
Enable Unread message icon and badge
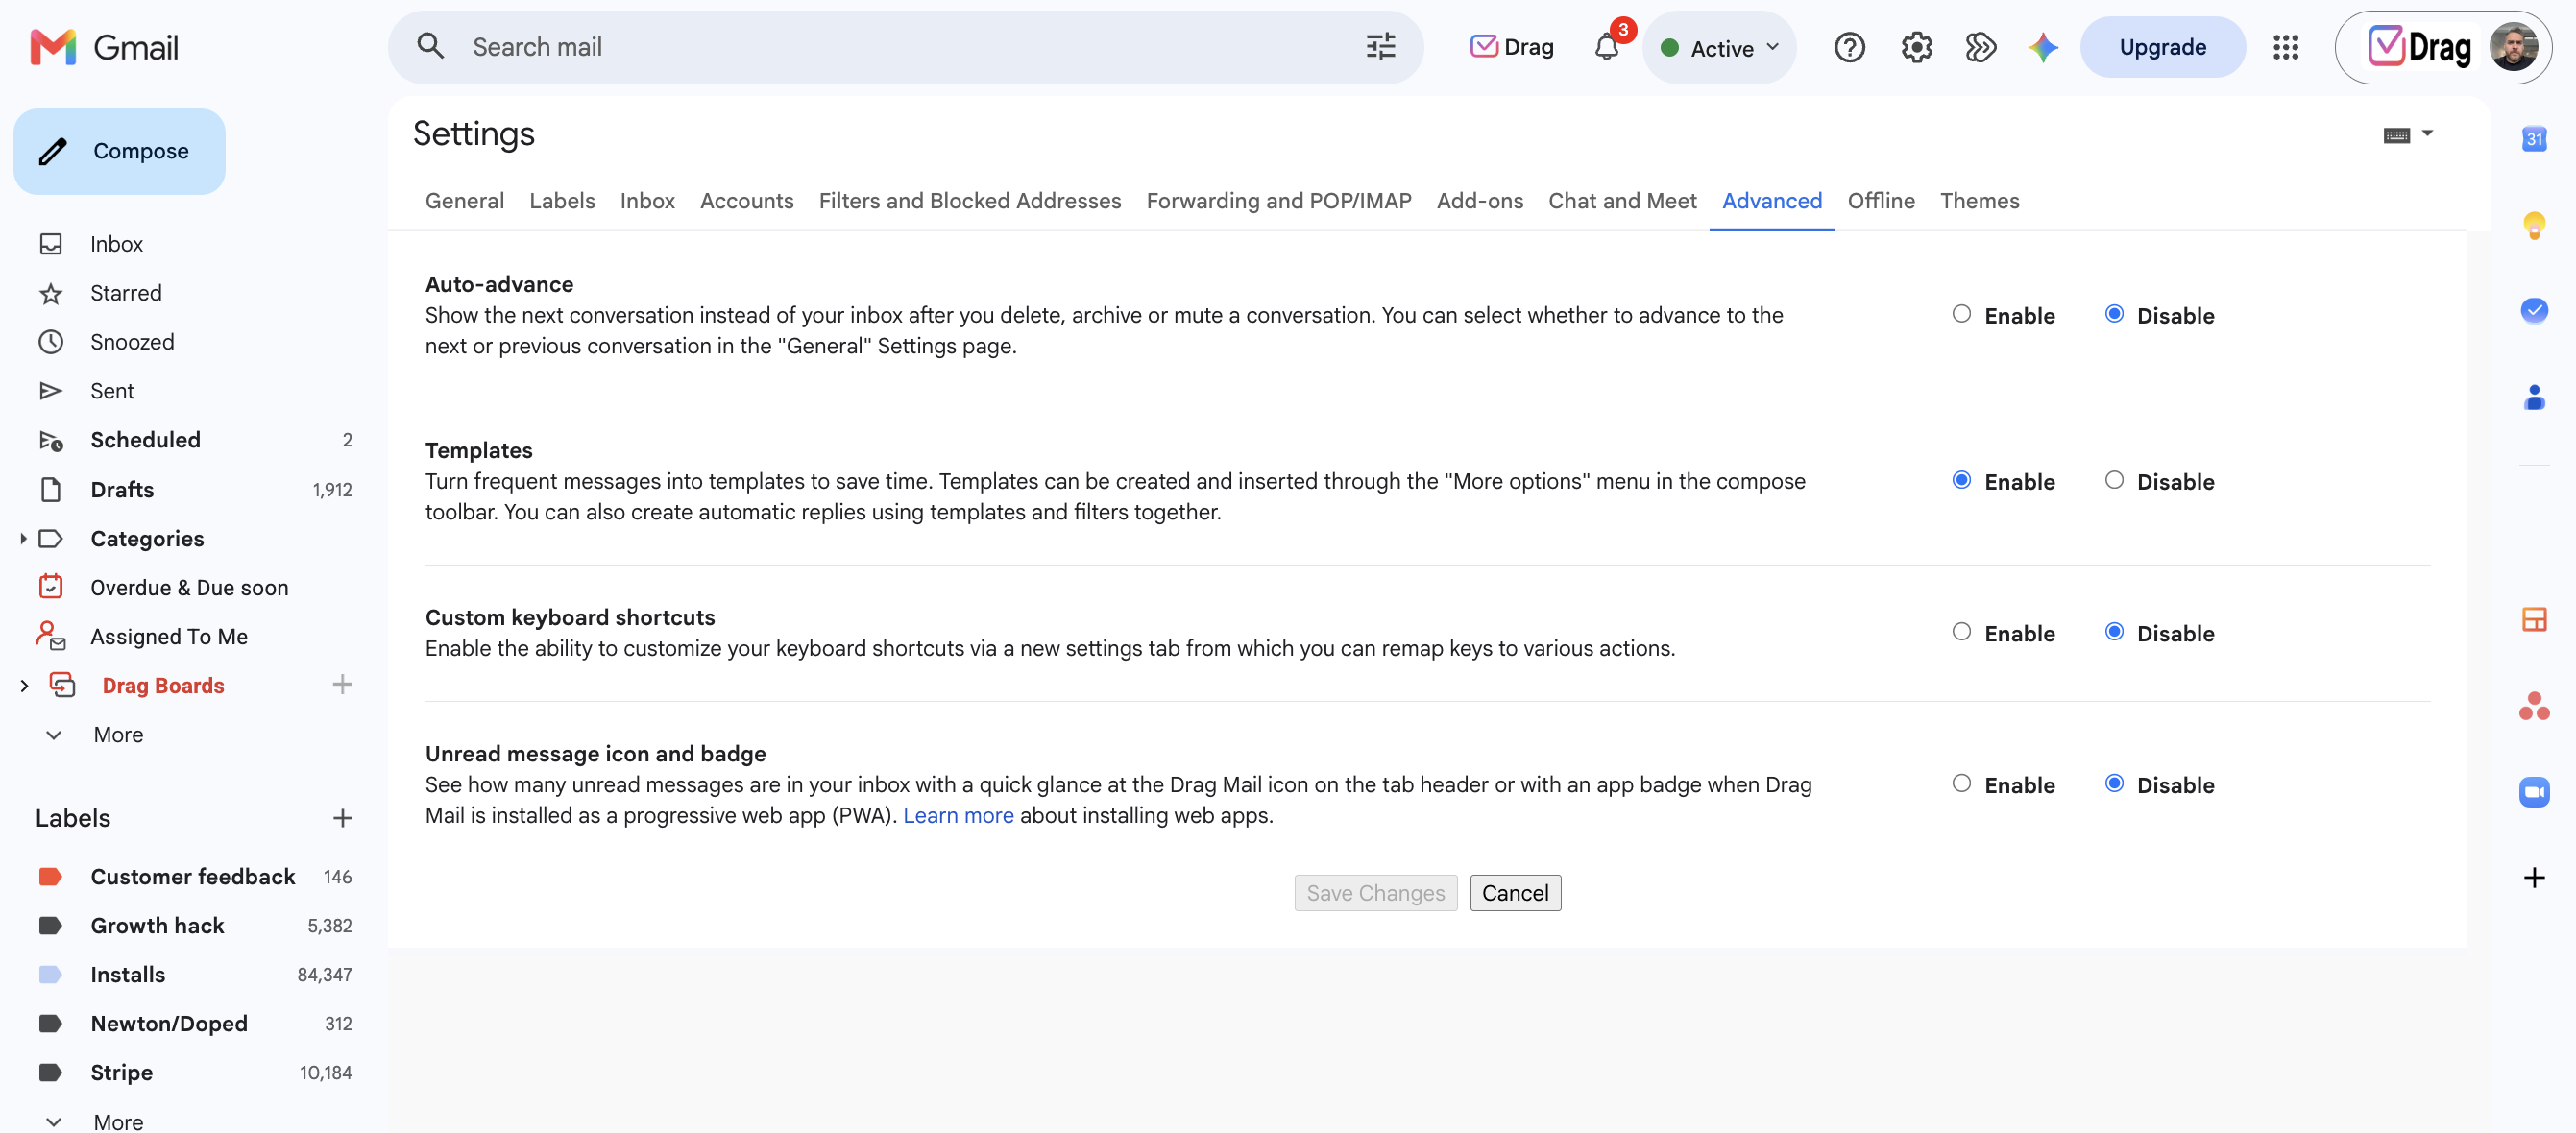(x=1961, y=783)
